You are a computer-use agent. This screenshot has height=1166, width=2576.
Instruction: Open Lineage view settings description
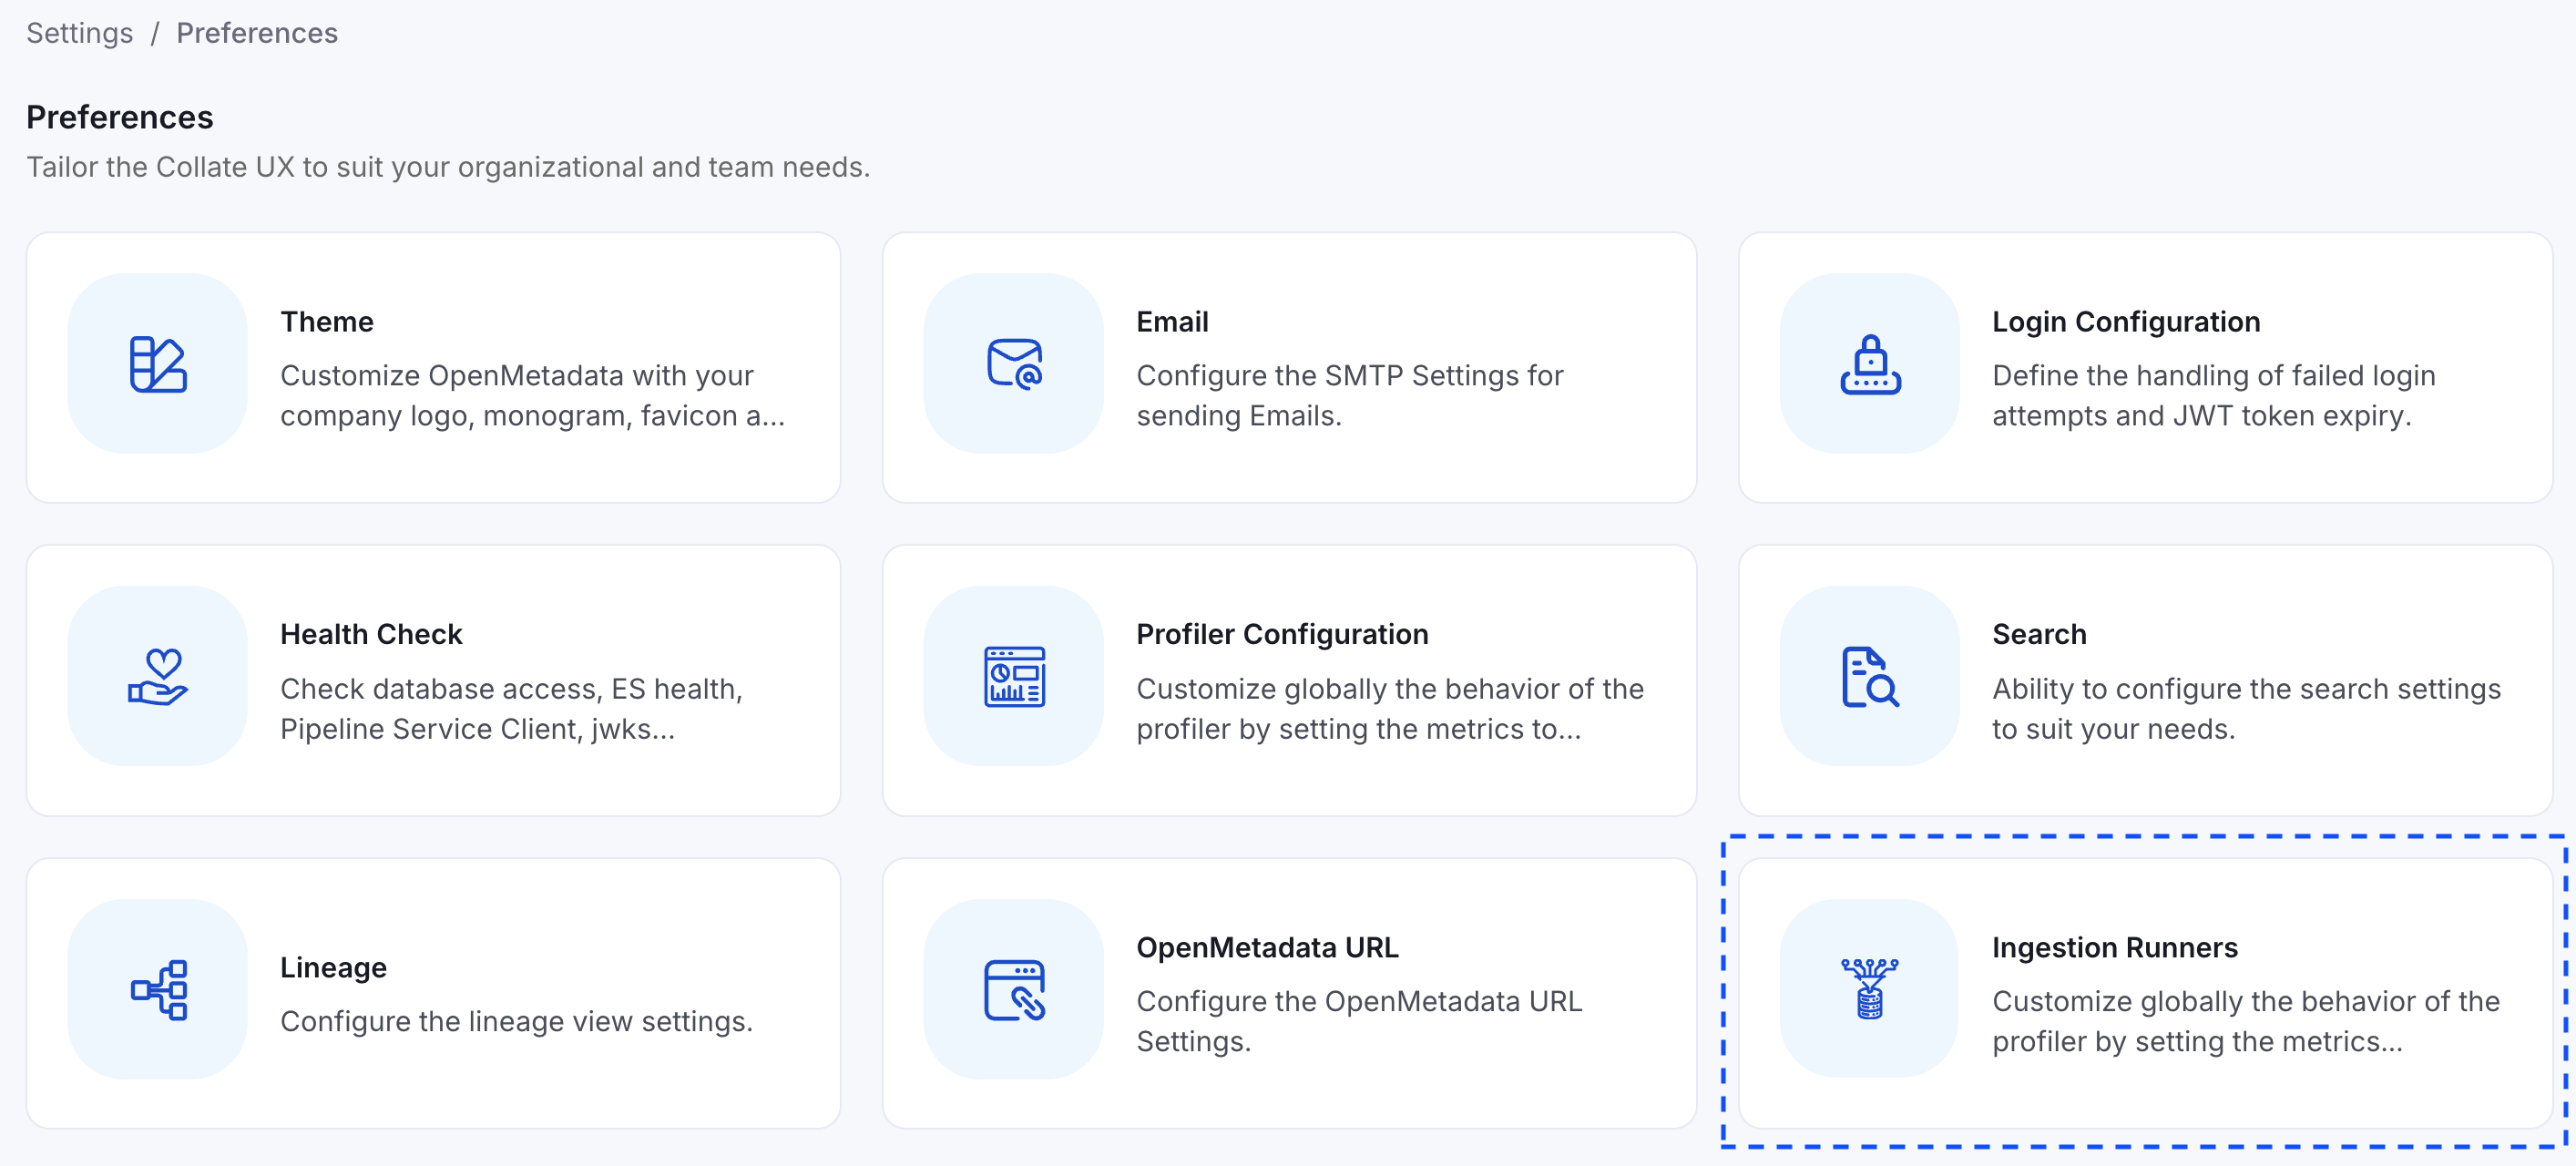[516, 1021]
